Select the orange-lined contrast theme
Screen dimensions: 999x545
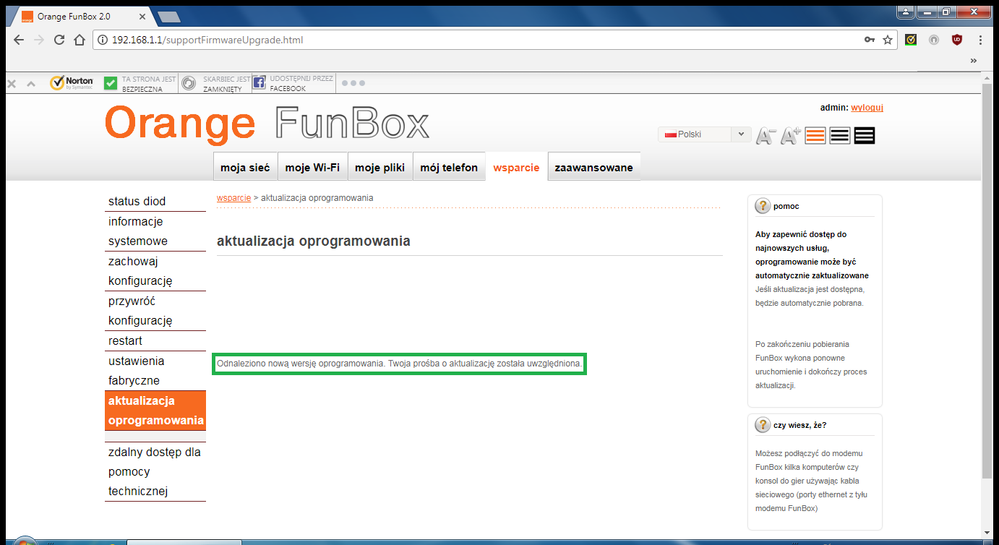(x=815, y=135)
